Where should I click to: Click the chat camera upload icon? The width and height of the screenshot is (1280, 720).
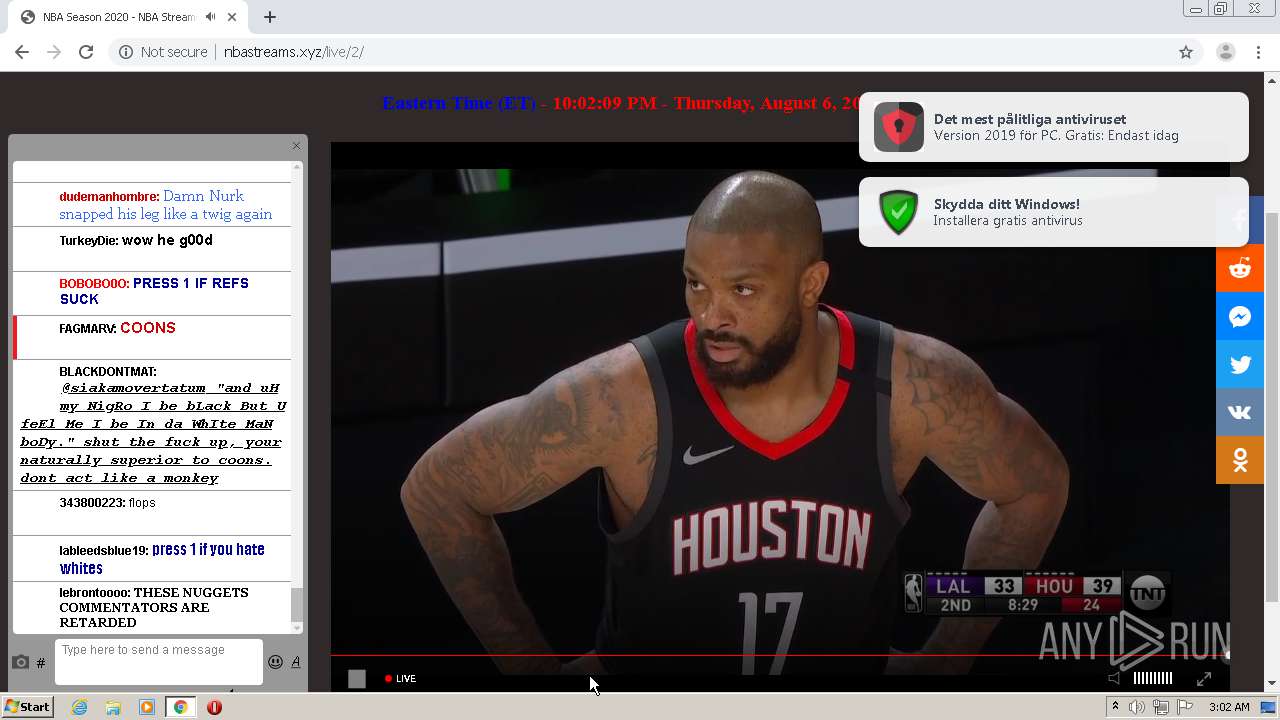tap(20, 662)
